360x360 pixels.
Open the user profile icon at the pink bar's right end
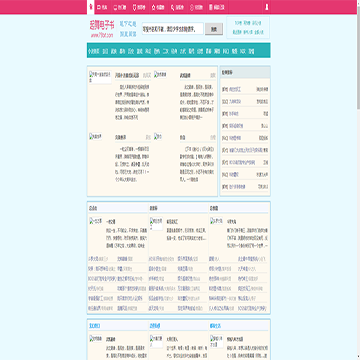tap(267, 7)
